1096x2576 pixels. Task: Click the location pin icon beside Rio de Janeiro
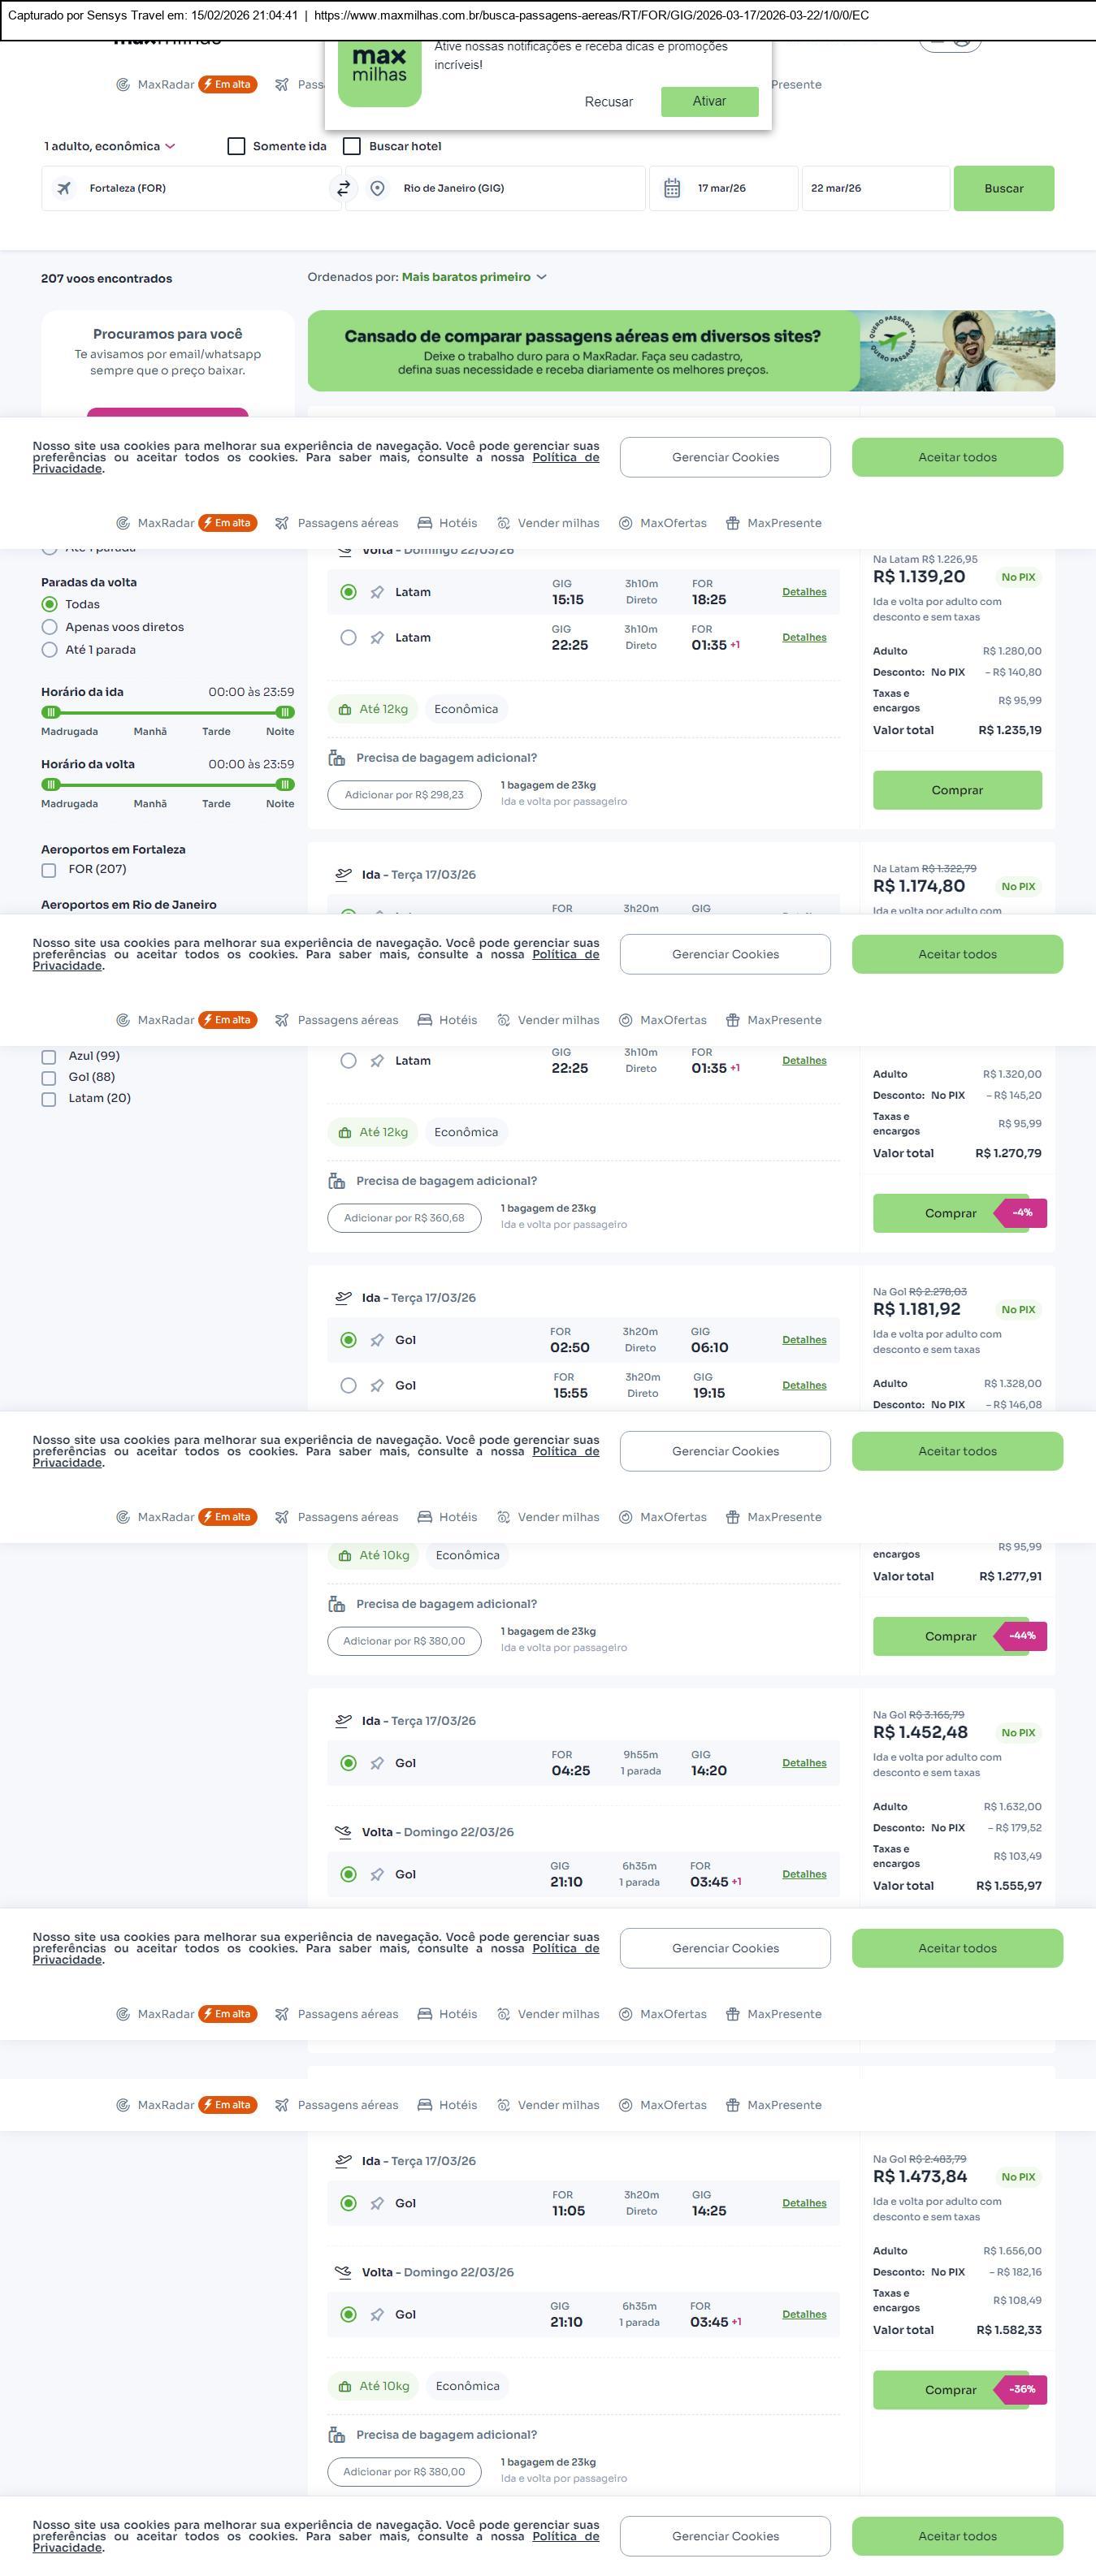tap(377, 188)
